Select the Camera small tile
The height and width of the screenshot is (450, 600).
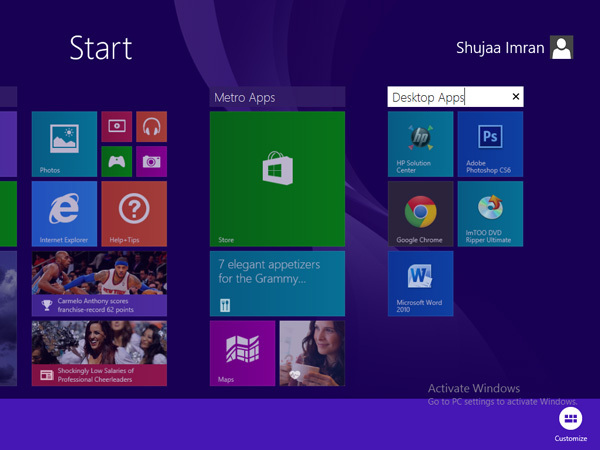coord(151,161)
